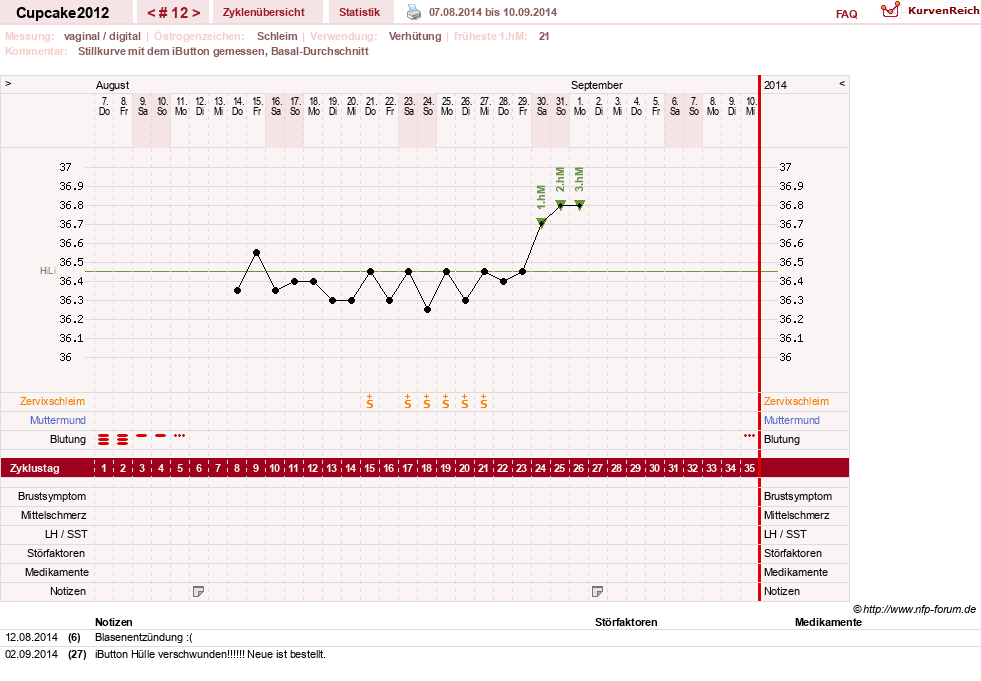Click the Zervixschleim label on the right
Screen dimensions: 981x681
pyautogui.click(x=796, y=401)
